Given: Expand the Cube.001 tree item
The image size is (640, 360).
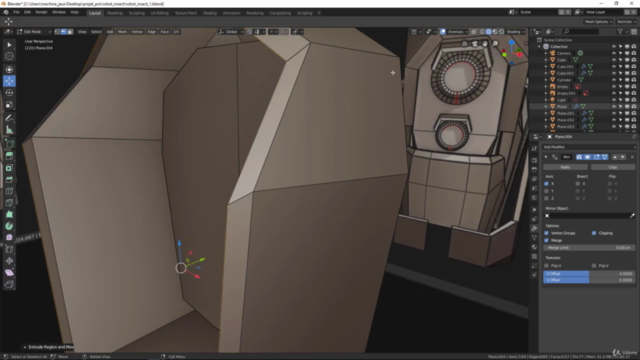Looking at the screenshot, I should point(546,67).
